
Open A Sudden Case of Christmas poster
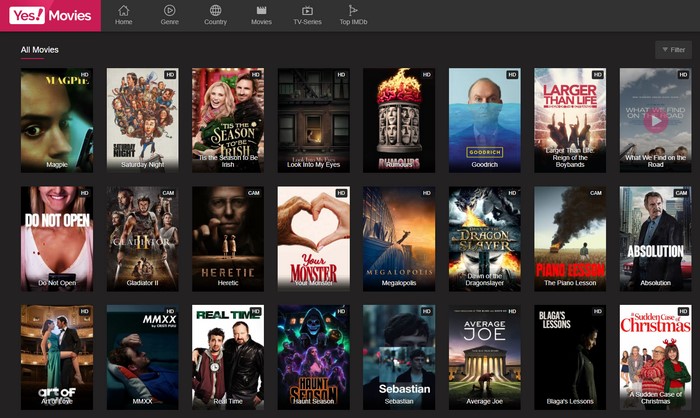[x=655, y=357]
